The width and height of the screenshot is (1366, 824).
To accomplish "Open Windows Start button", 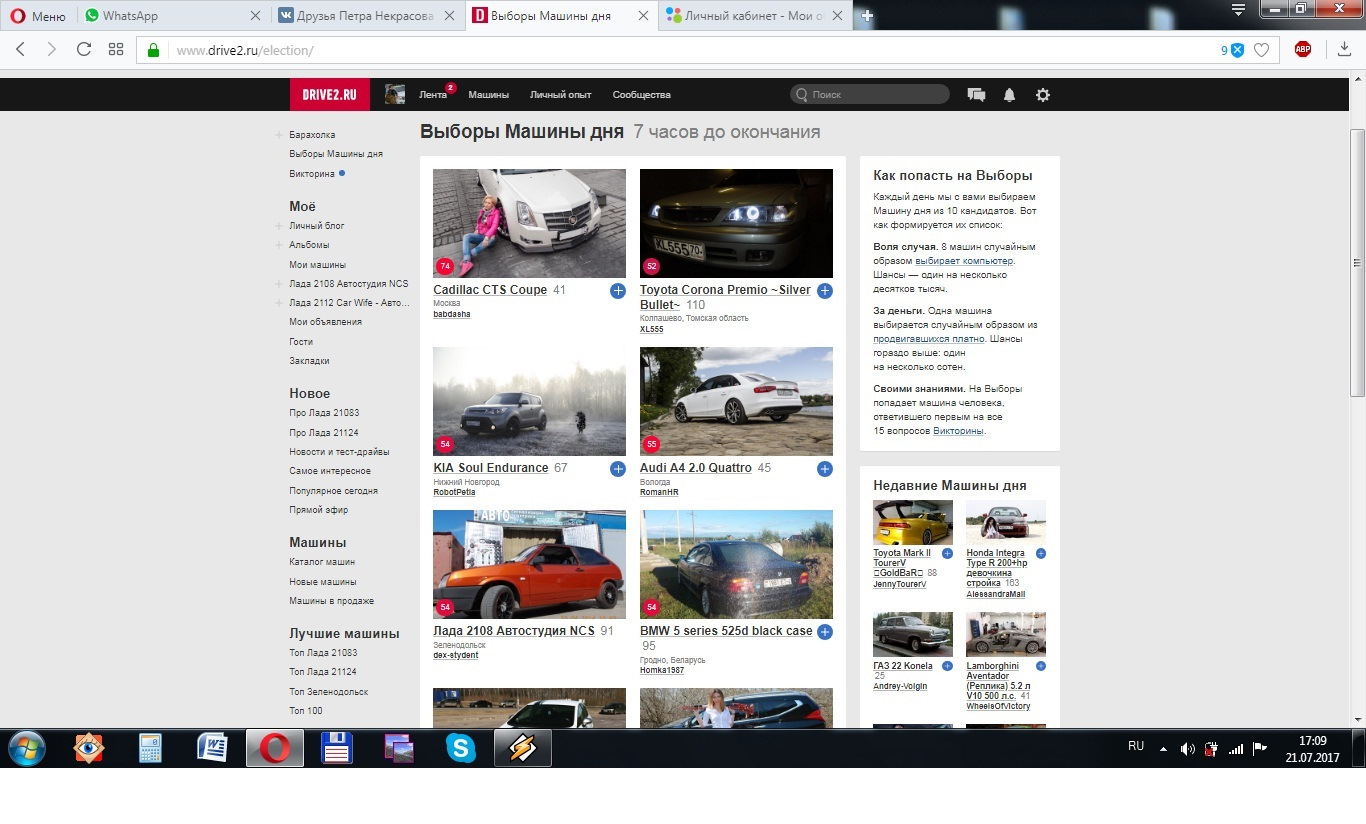I will tap(29, 748).
